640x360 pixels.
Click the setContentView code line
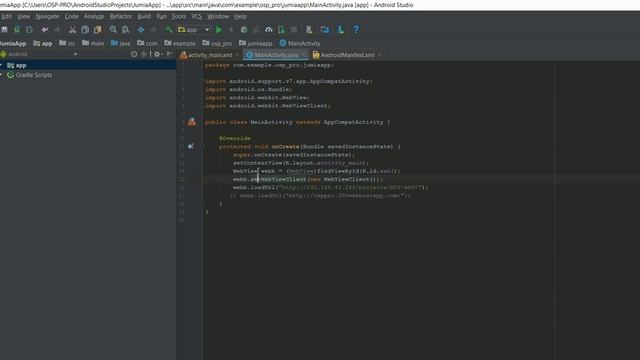[x=301, y=163]
